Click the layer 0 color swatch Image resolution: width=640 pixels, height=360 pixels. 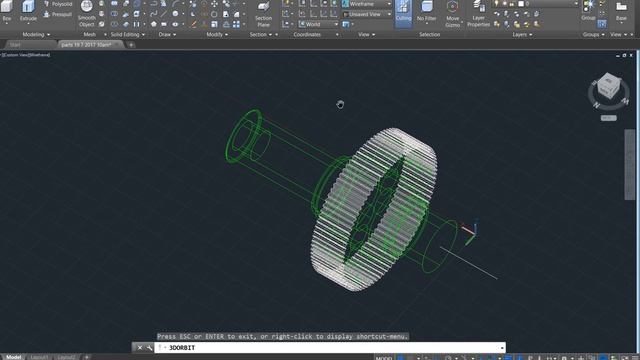click(x=521, y=4)
